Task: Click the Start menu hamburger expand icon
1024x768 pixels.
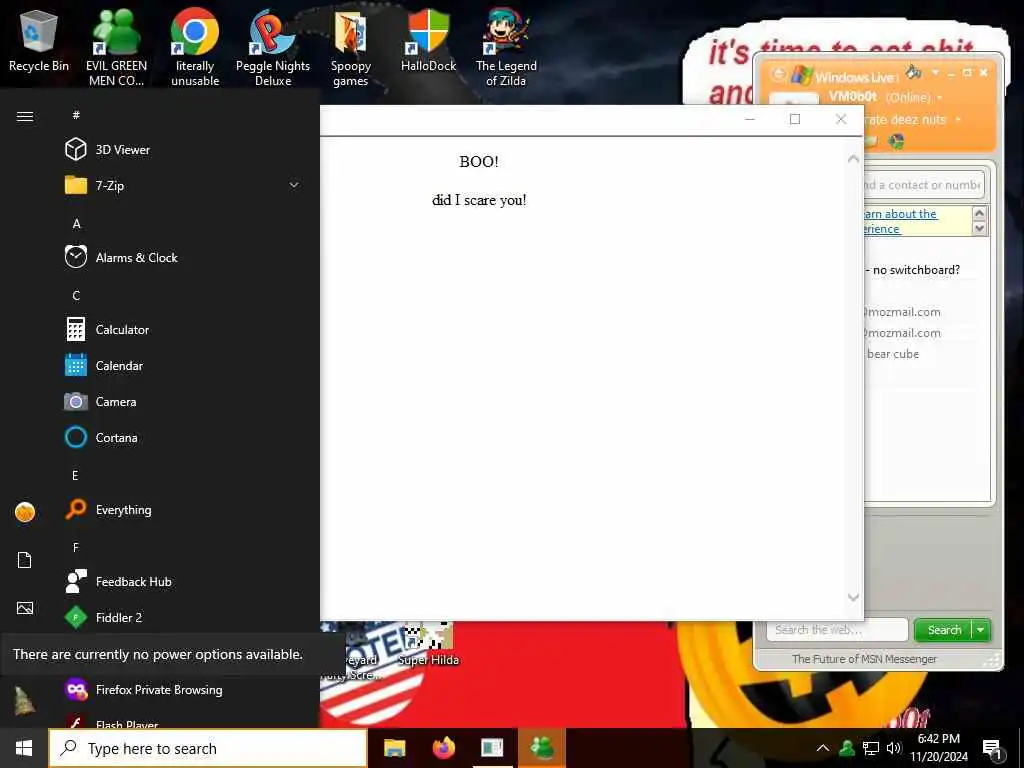Action: point(25,116)
